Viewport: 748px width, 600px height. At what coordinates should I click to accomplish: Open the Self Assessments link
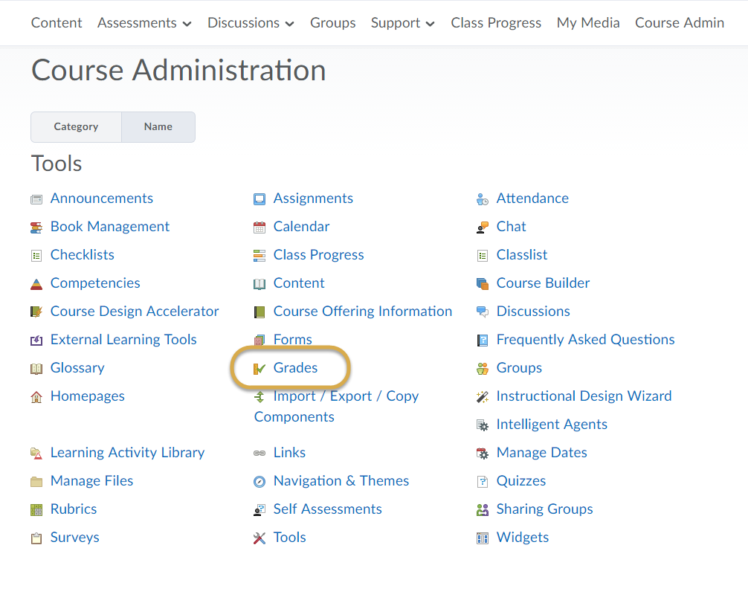pos(327,509)
